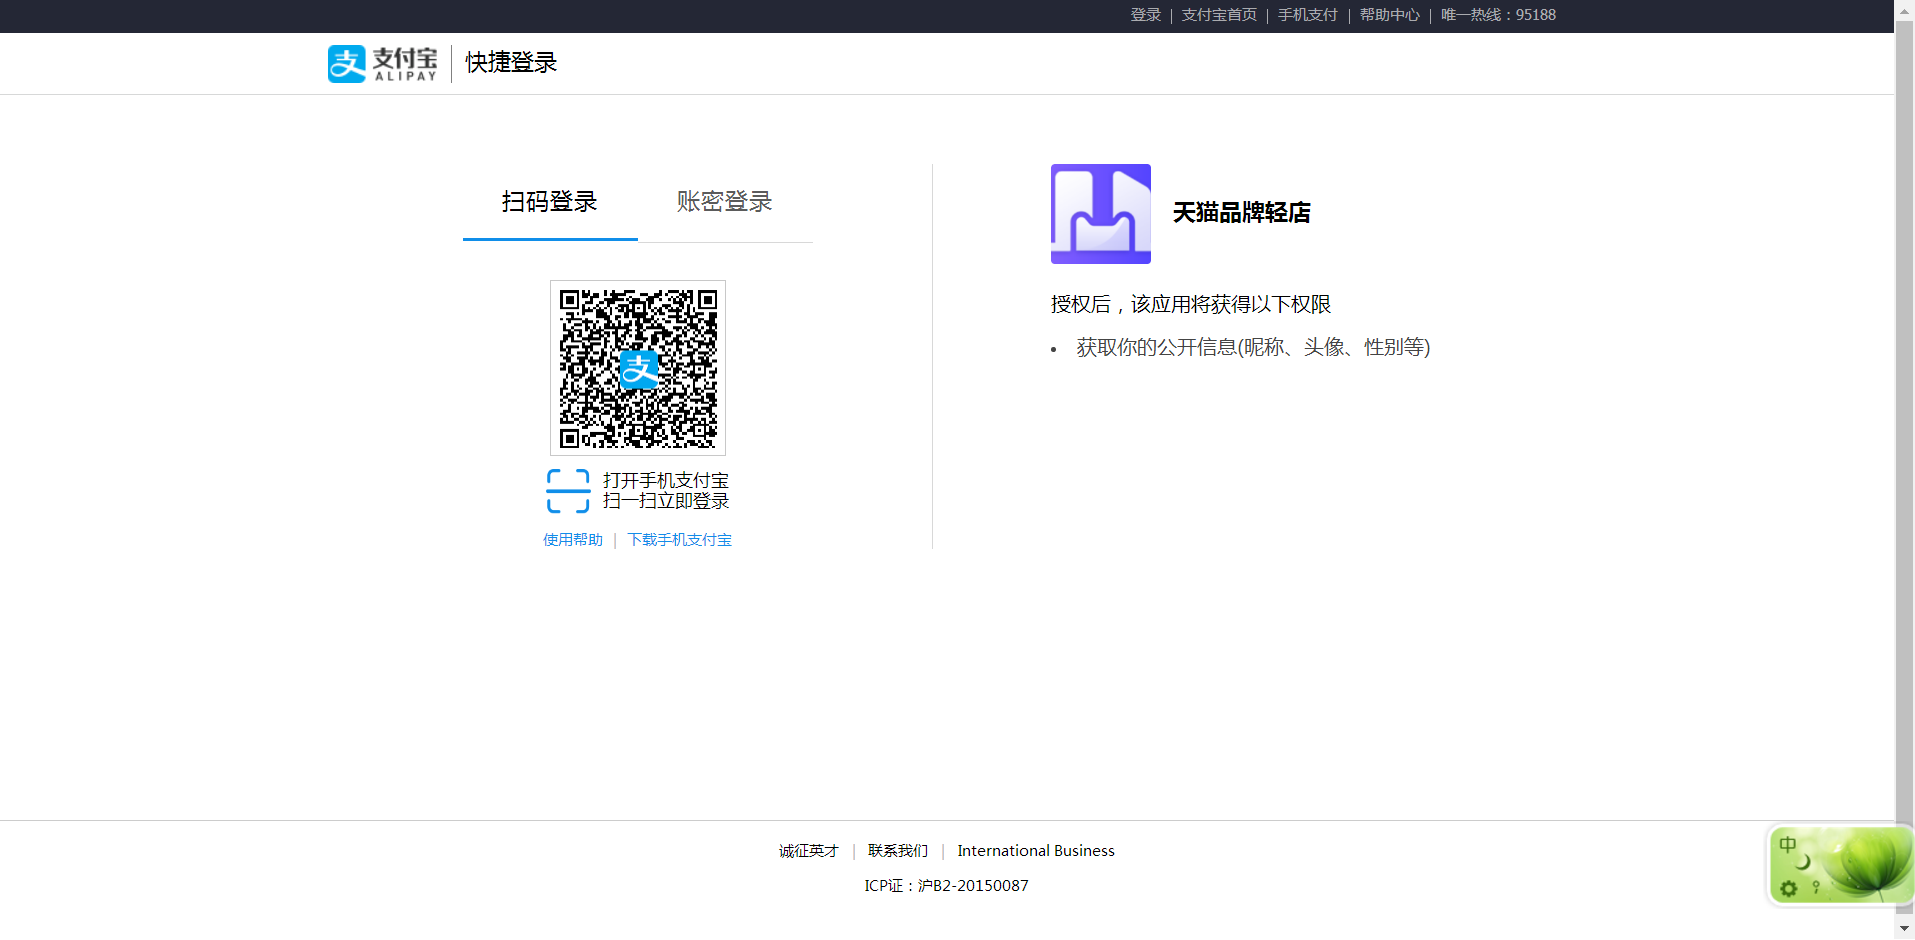Click the vertical scrollbar down arrow
Screen dimensions: 1915x940
tap(1904, 929)
